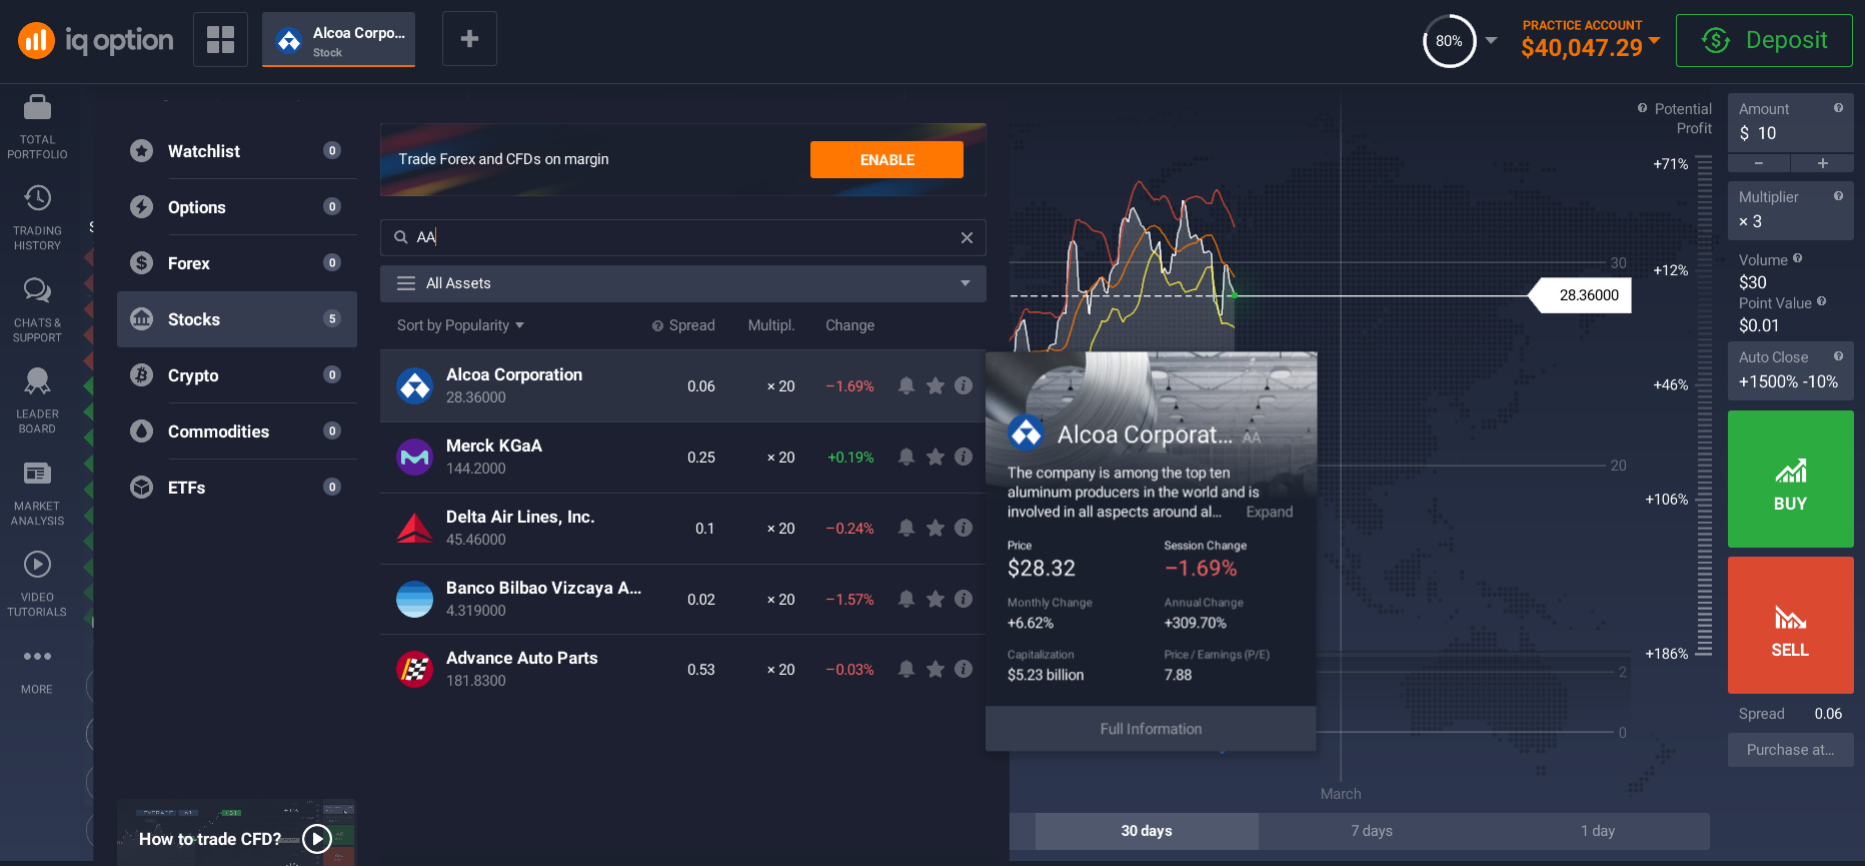Click the Spread column help icon

click(657, 326)
